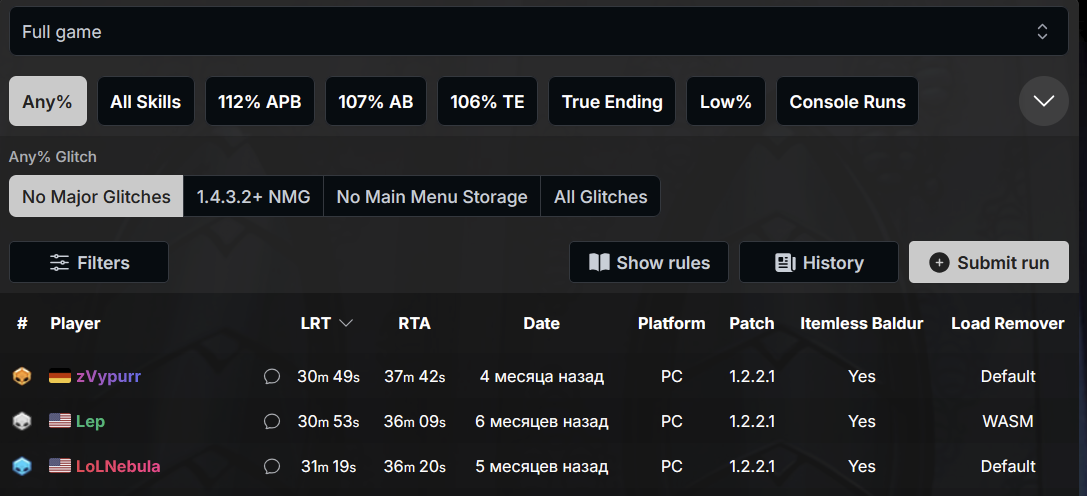Screen dimensions: 1087x496
Task: Expand more categories with the chevron button
Action: coord(1044,101)
